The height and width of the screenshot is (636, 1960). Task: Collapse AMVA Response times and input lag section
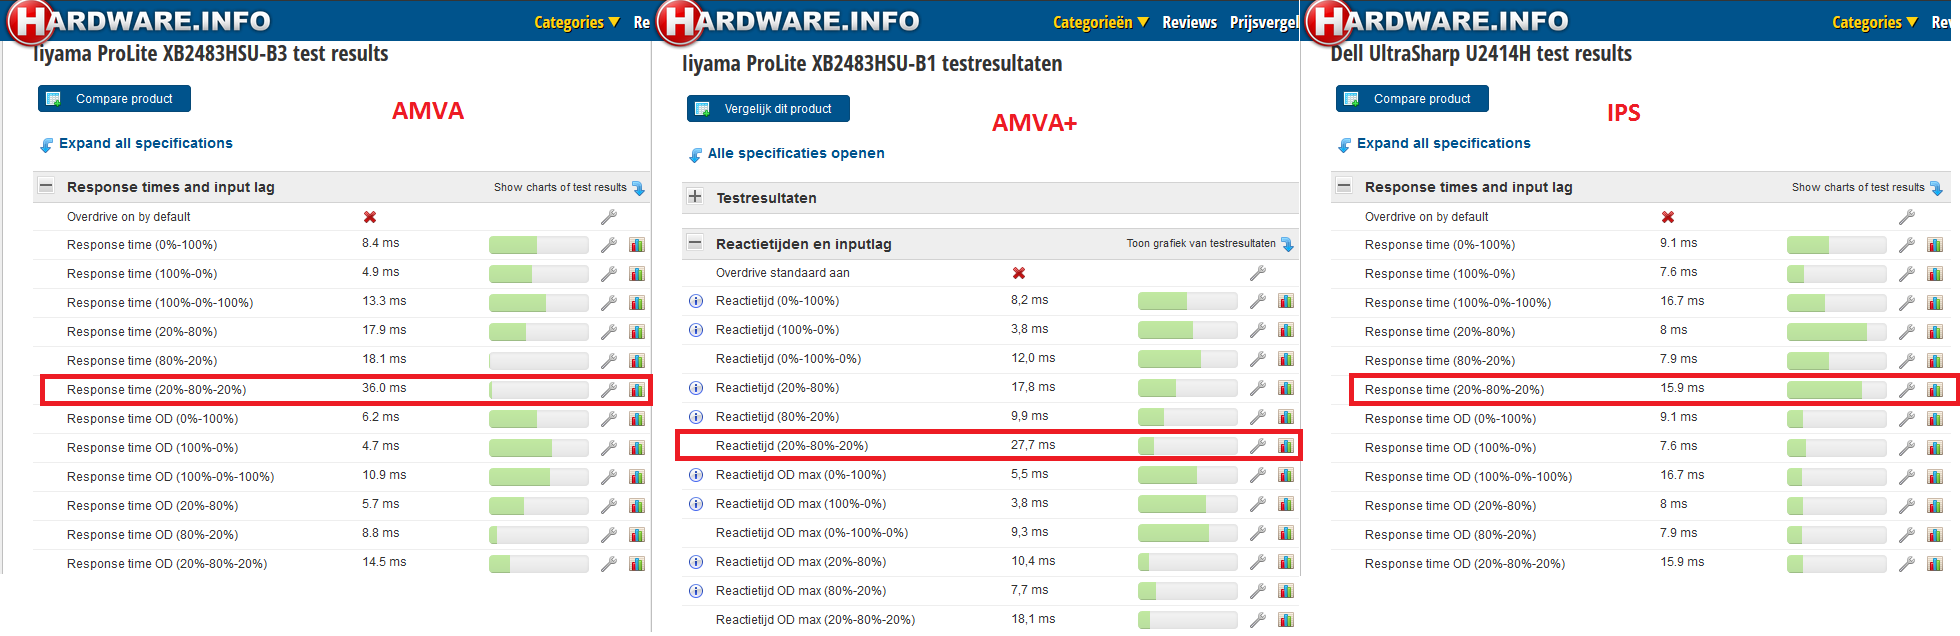[46, 187]
